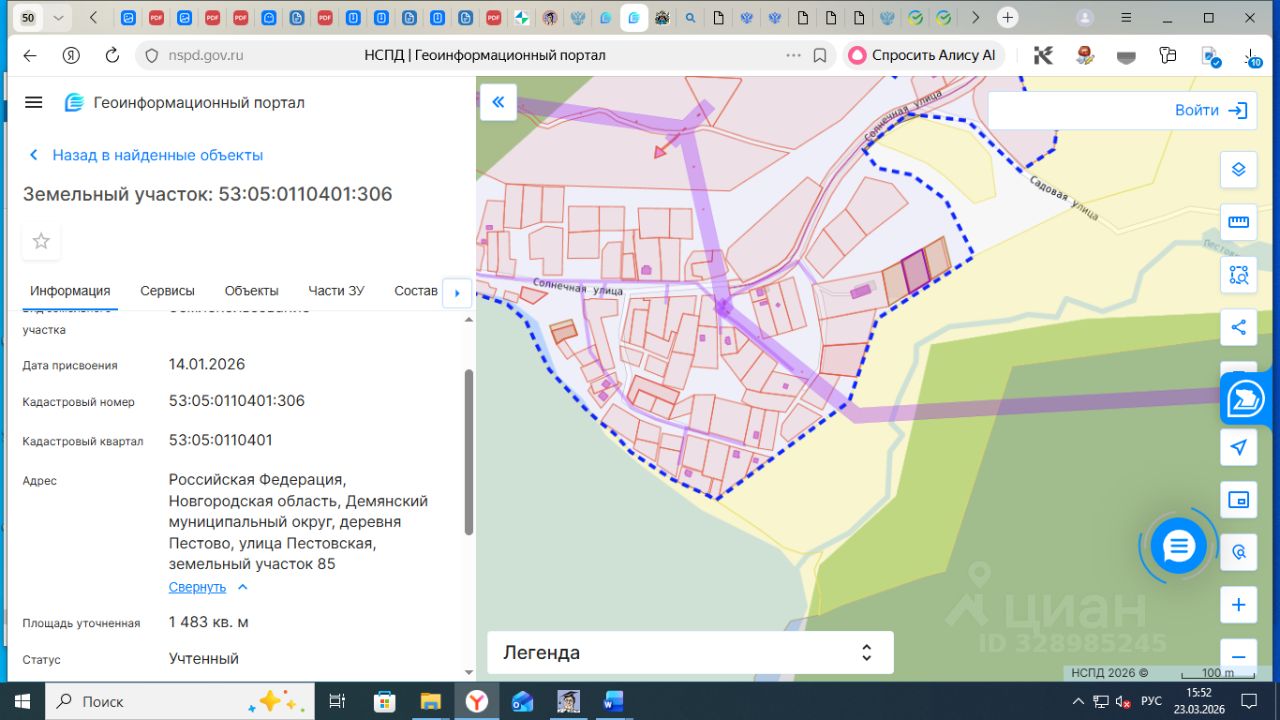Open the hamburger menu of the portal
Viewport: 1280px width, 720px height.
click(34, 102)
